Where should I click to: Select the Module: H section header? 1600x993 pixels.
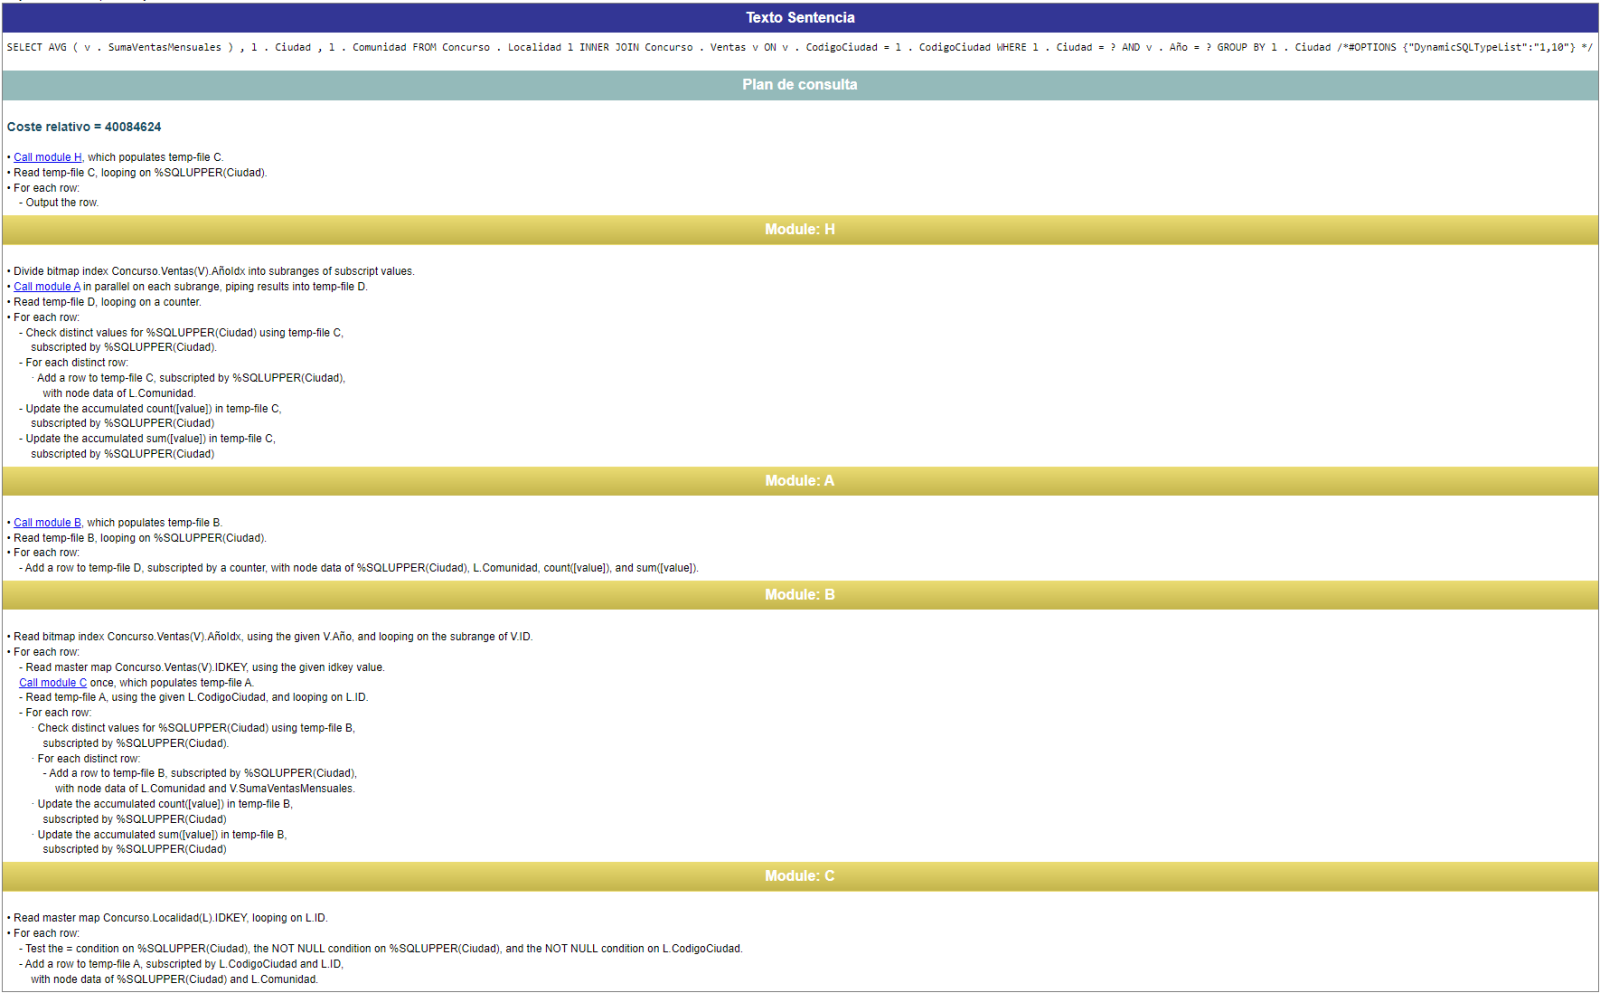click(x=799, y=230)
